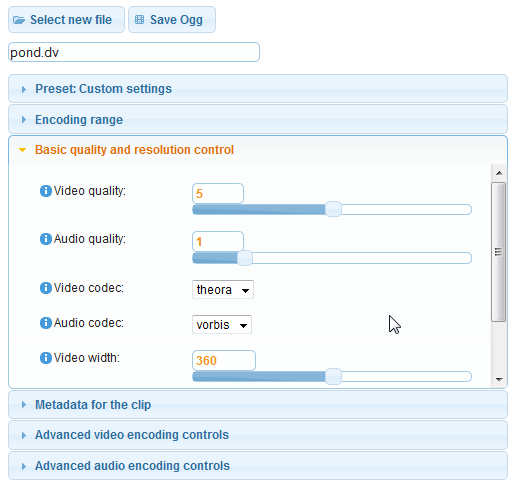Screen dimensions: 515x486
Task: Click the Video width info icon
Action: [46, 358]
